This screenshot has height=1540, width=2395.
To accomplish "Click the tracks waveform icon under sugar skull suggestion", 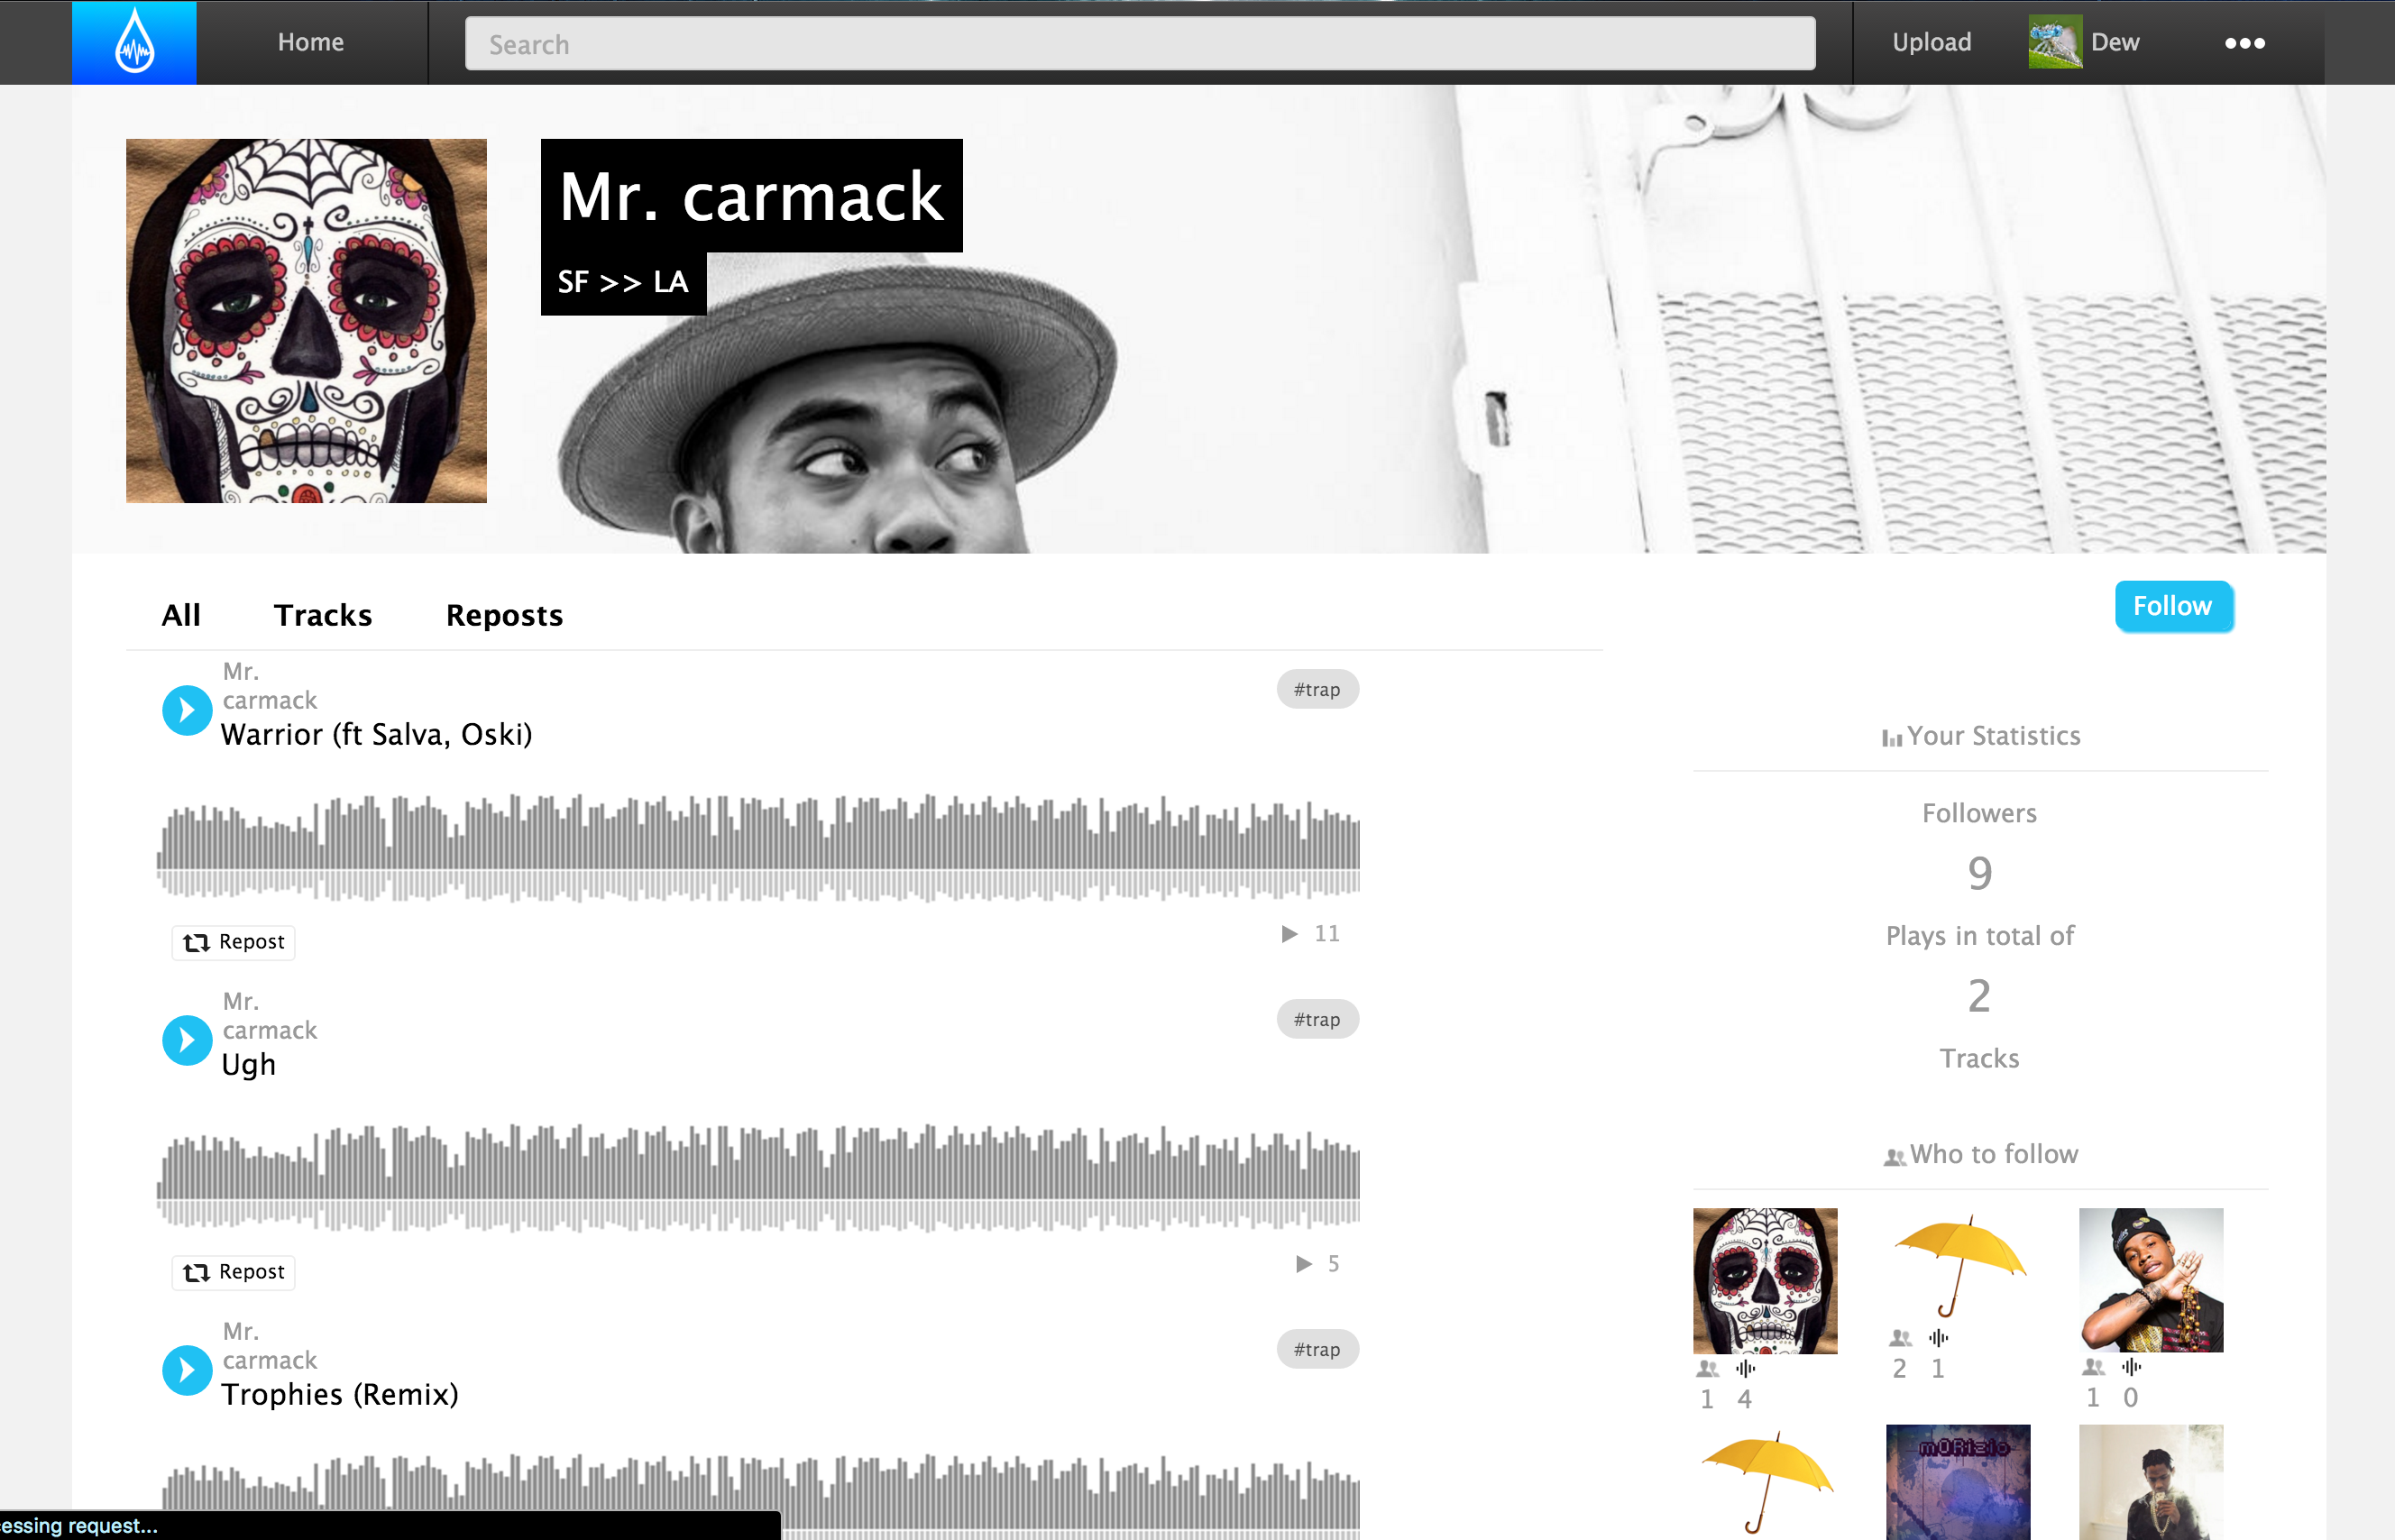I will click(x=1746, y=1369).
